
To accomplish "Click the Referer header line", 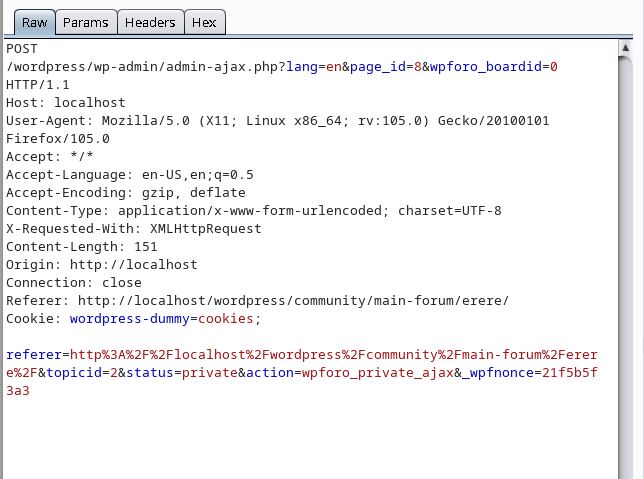I will (x=258, y=301).
